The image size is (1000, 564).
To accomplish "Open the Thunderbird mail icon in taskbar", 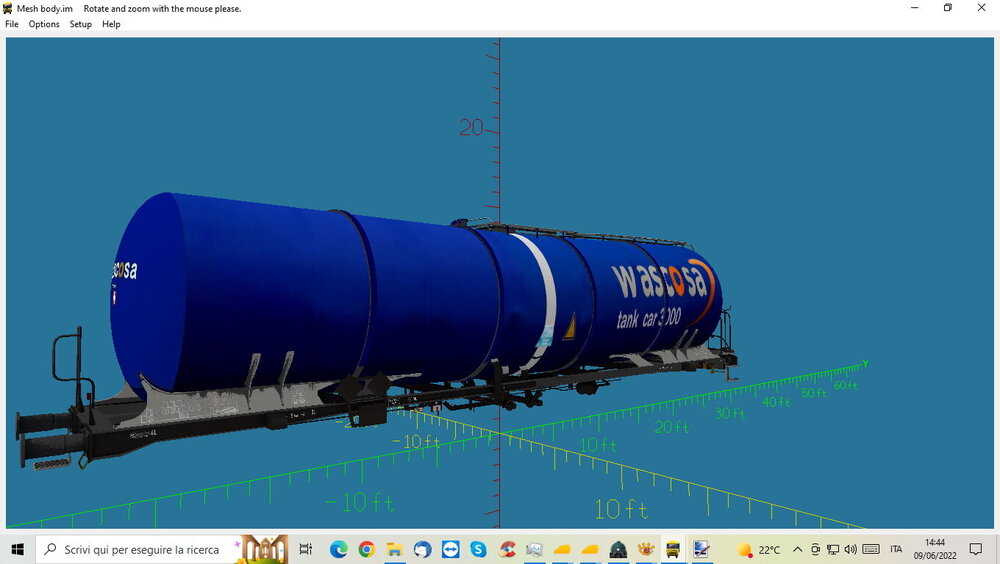I will 422,549.
